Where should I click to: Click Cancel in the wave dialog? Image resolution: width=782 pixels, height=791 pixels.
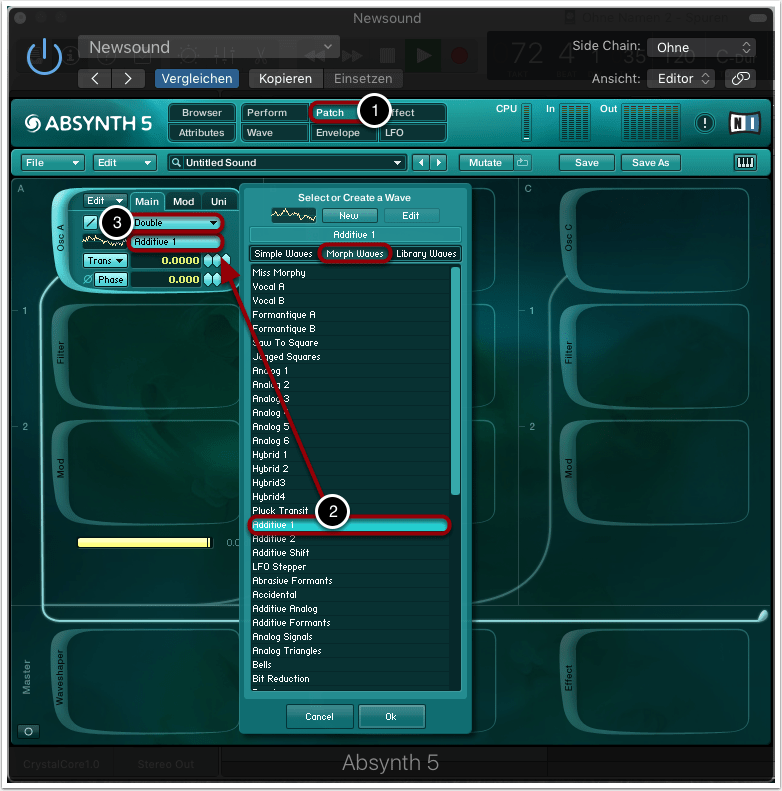319,716
